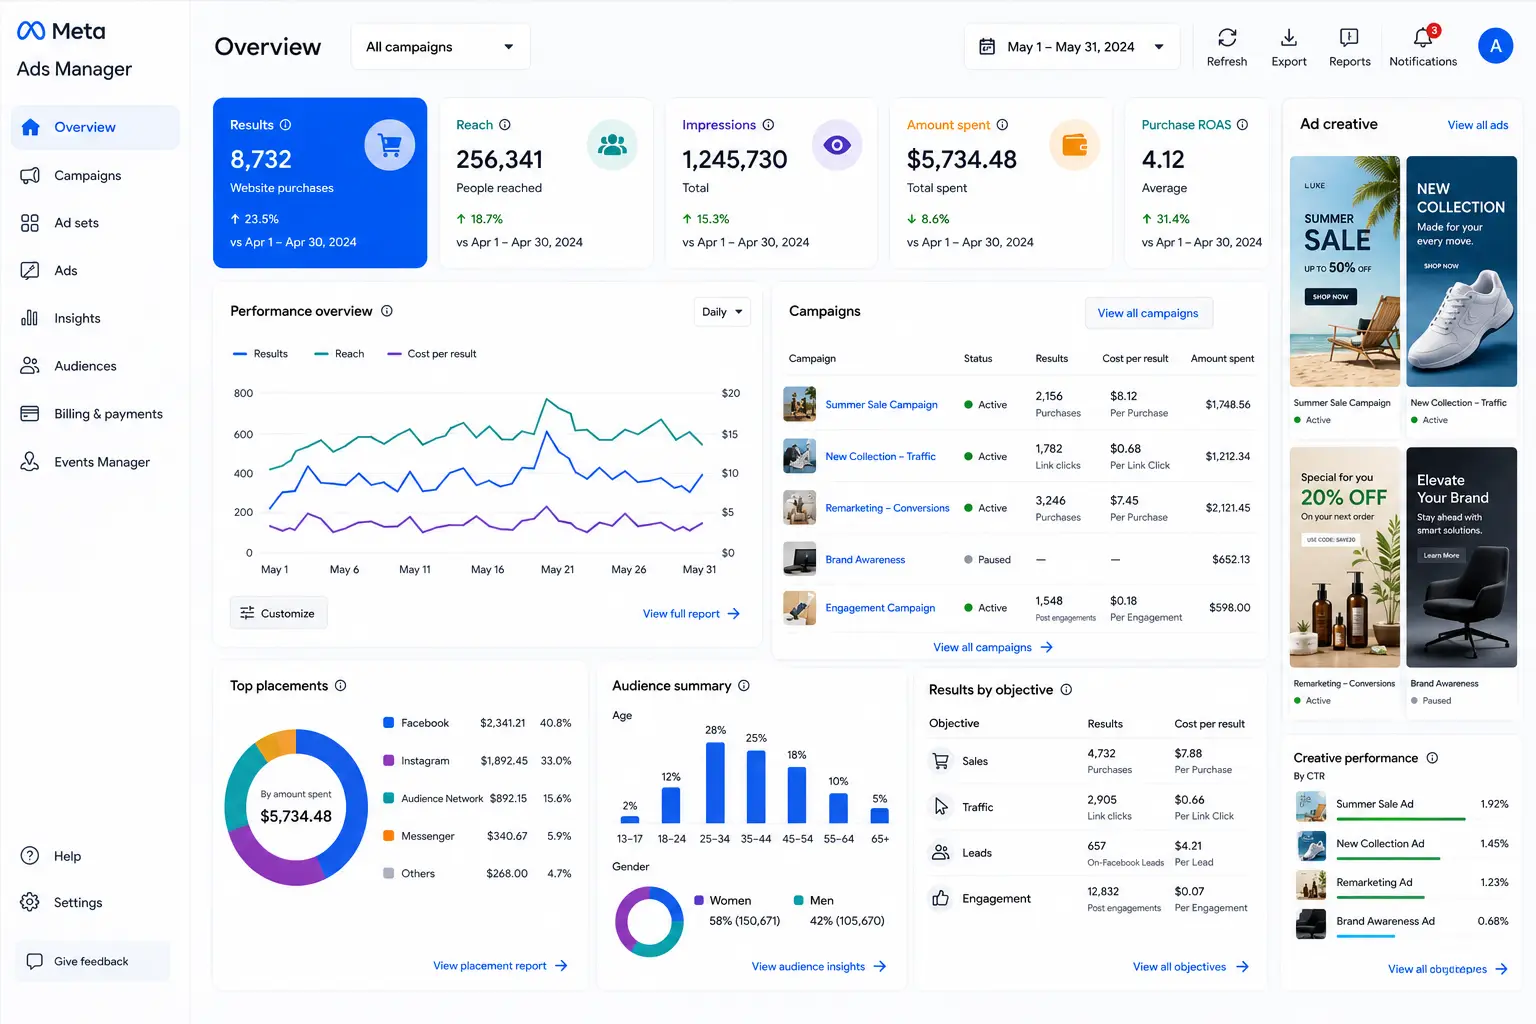This screenshot has width=1536, height=1024.
Task: Toggle Cost per result legend item
Action: click(432, 354)
